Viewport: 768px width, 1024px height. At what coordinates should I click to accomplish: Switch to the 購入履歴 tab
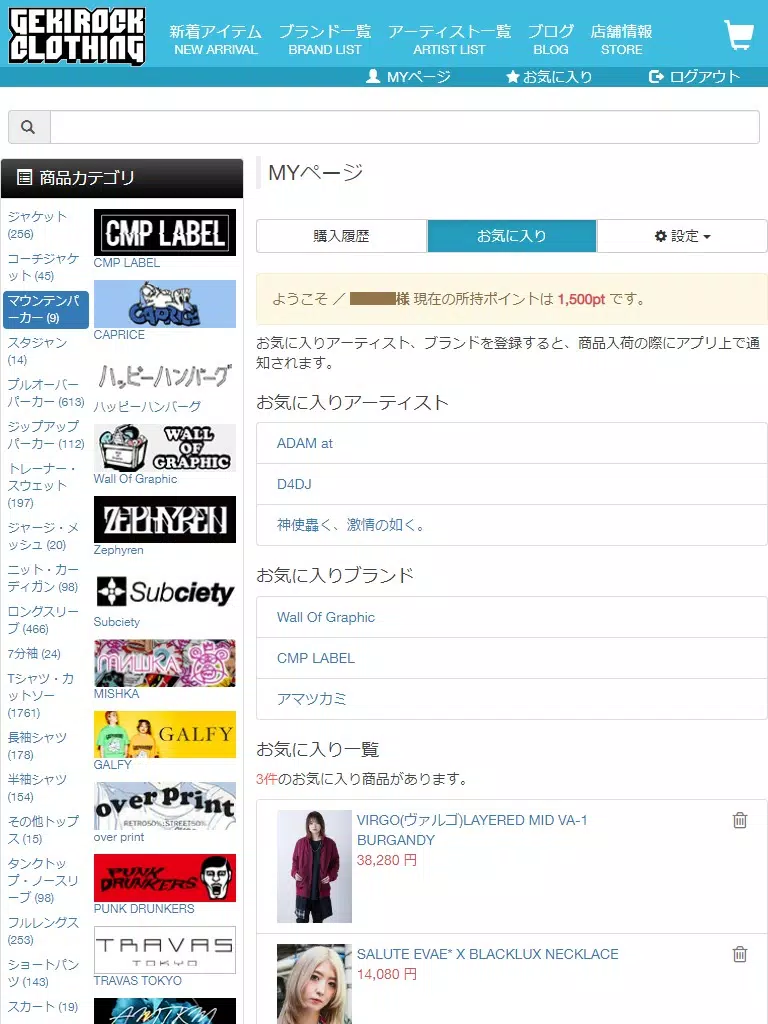tap(342, 236)
